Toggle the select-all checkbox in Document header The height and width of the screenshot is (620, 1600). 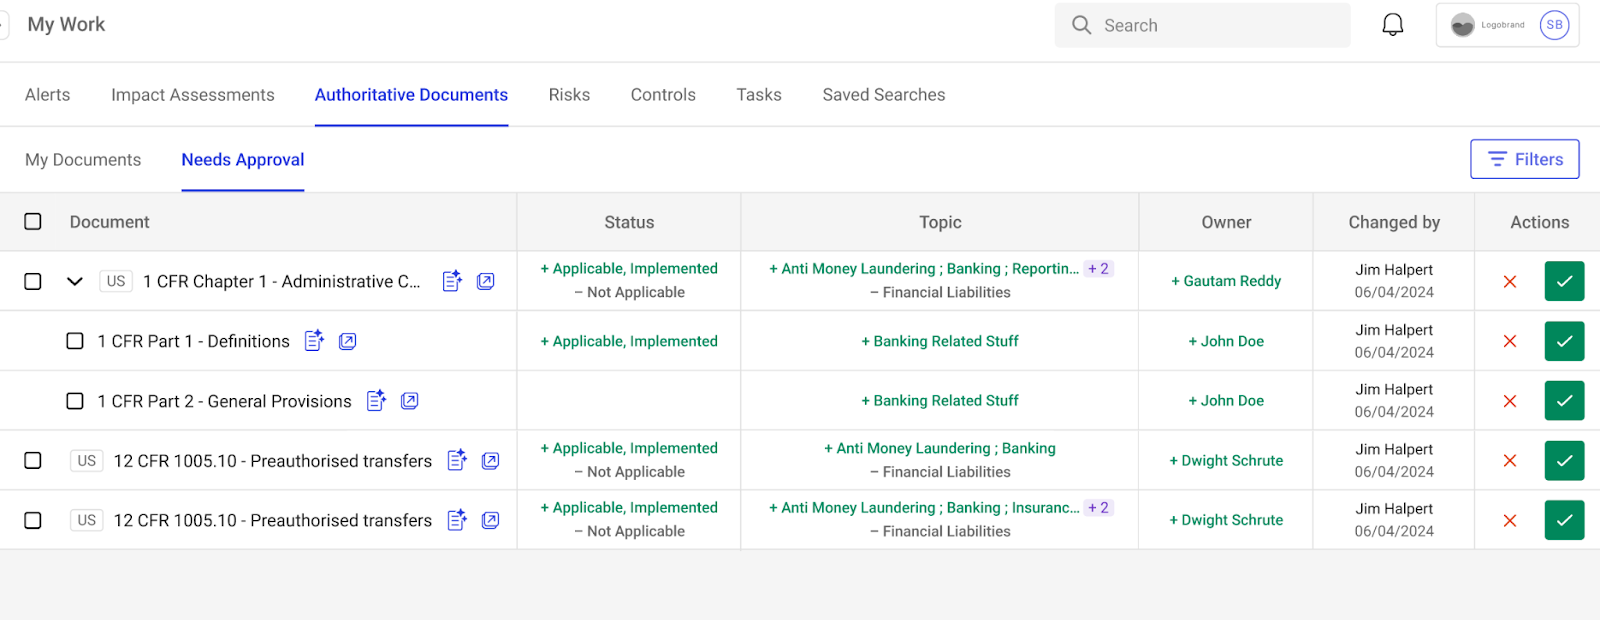(33, 222)
